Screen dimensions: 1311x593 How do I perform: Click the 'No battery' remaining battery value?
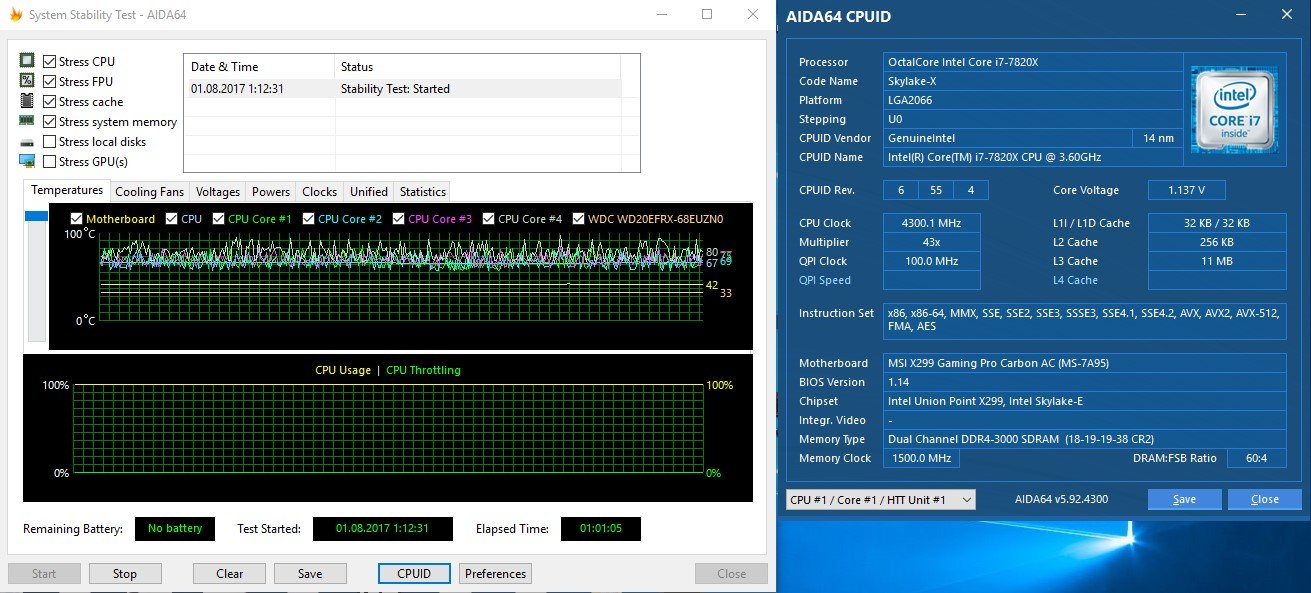click(175, 528)
